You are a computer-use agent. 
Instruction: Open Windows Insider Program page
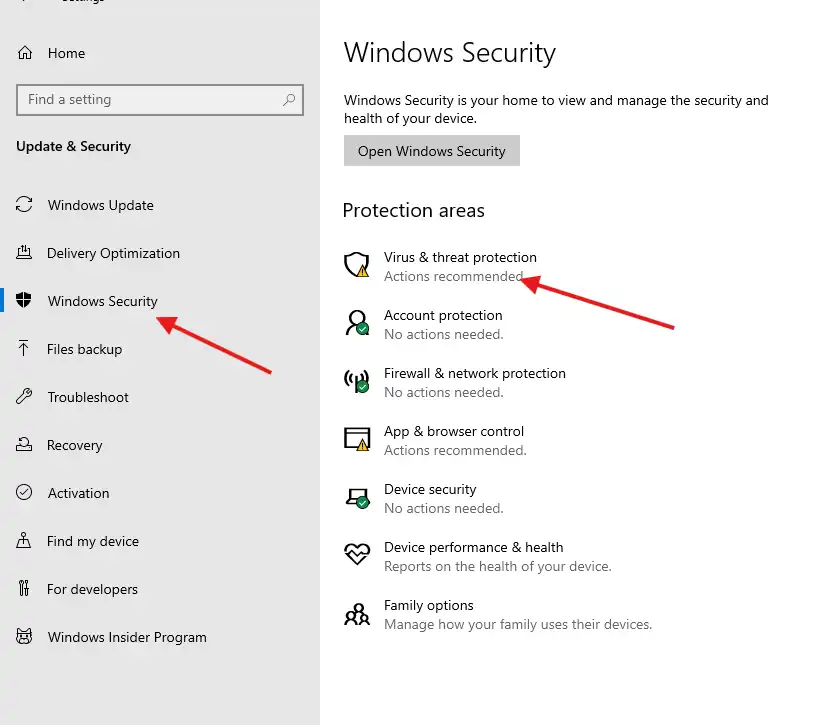pyautogui.click(x=127, y=637)
